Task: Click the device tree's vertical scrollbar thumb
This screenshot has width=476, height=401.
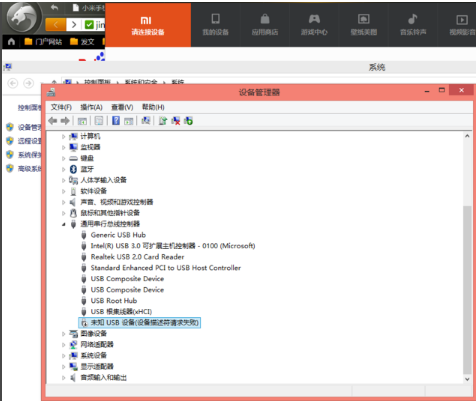Action: [x=467, y=290]
